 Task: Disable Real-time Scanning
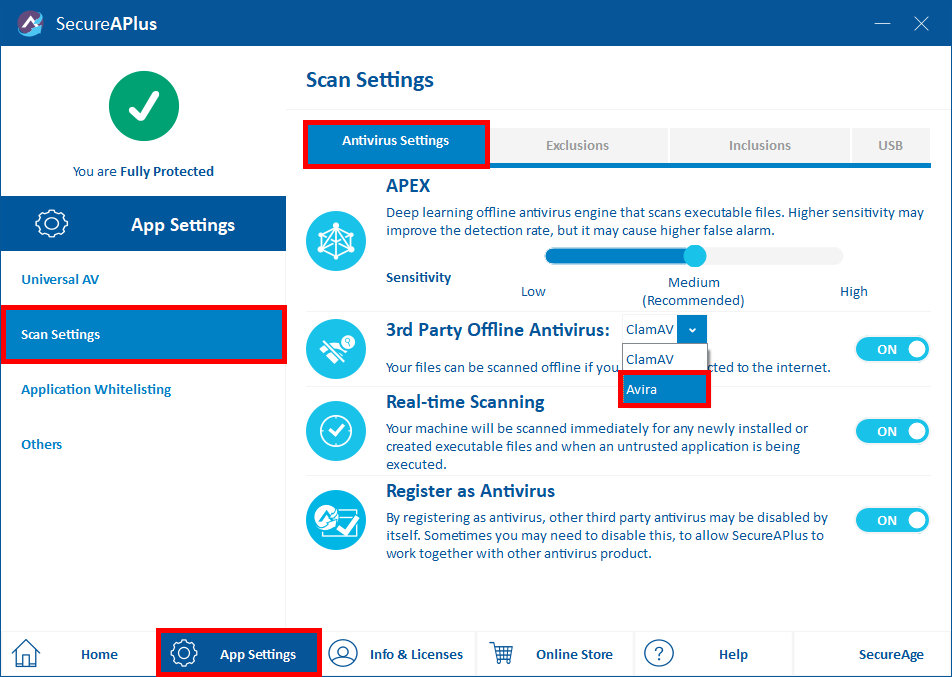pyautogui.click(x=891, y=431)
